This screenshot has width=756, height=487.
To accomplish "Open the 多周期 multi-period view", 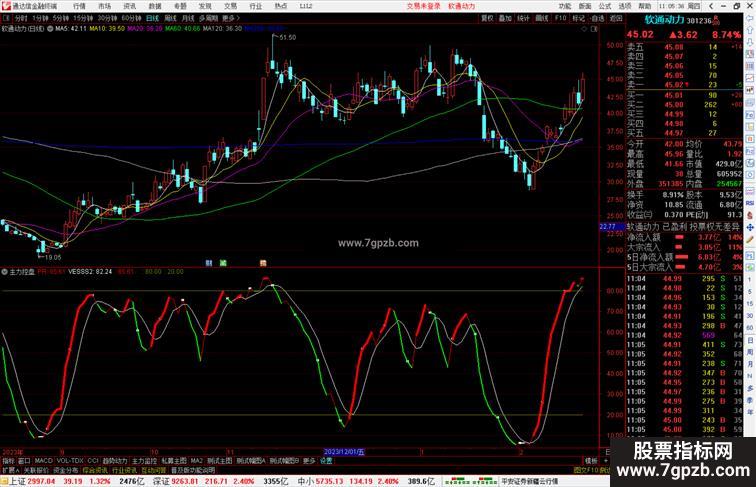I will (x=208, y=18).
